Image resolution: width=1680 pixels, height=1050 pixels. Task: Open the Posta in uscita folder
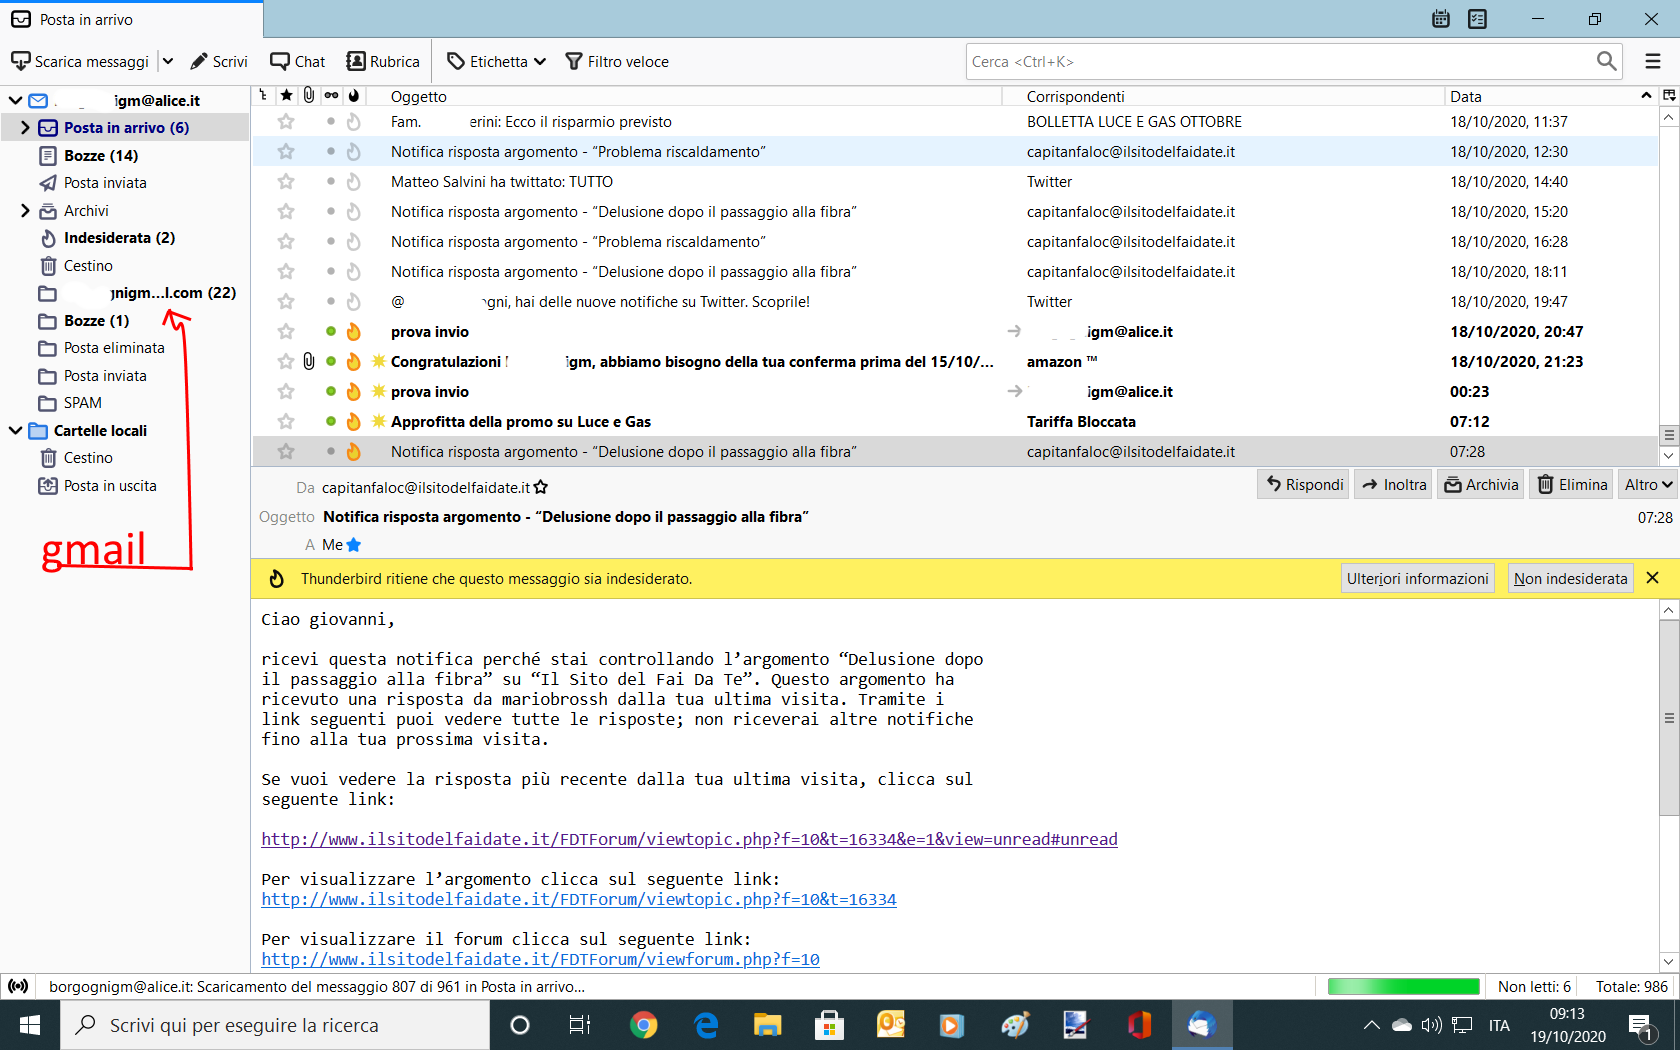pyautogui.click(x=110, y=485)
